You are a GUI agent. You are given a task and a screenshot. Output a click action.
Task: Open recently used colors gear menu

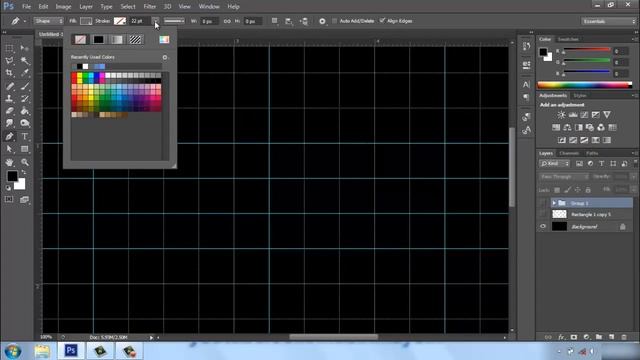[x=165, y=58]
